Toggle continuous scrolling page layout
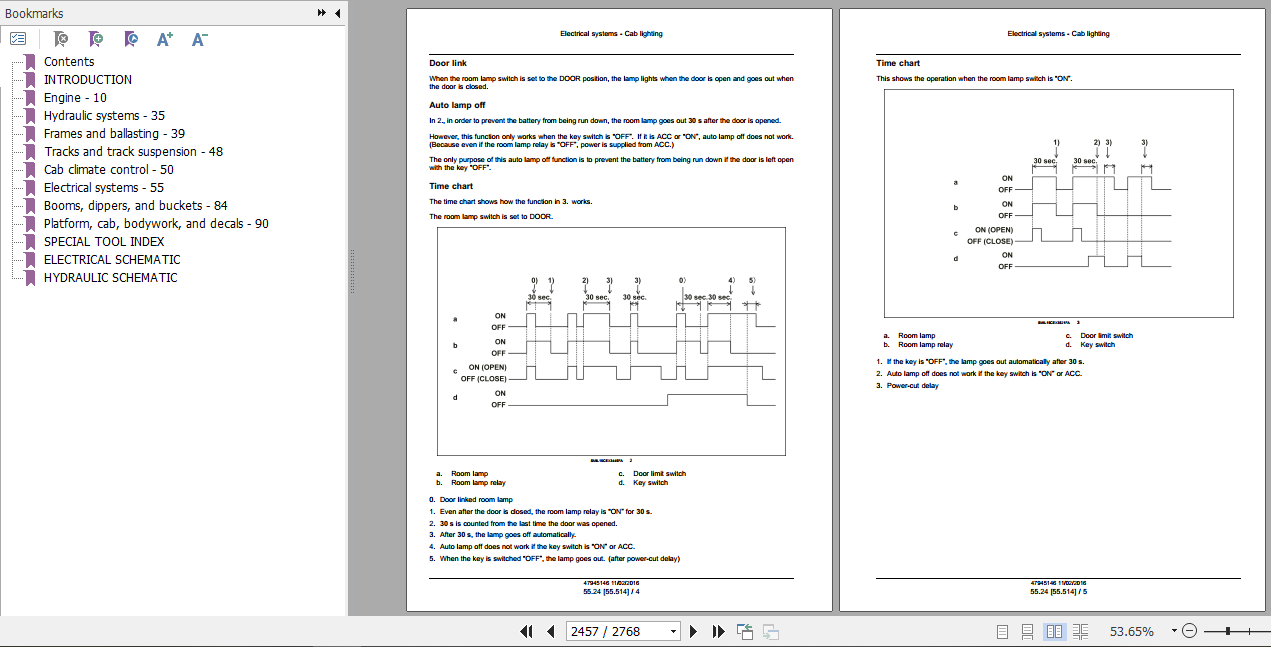Image resolution: width=1271 pixels, height=647 pixels. coord(1027,631)
